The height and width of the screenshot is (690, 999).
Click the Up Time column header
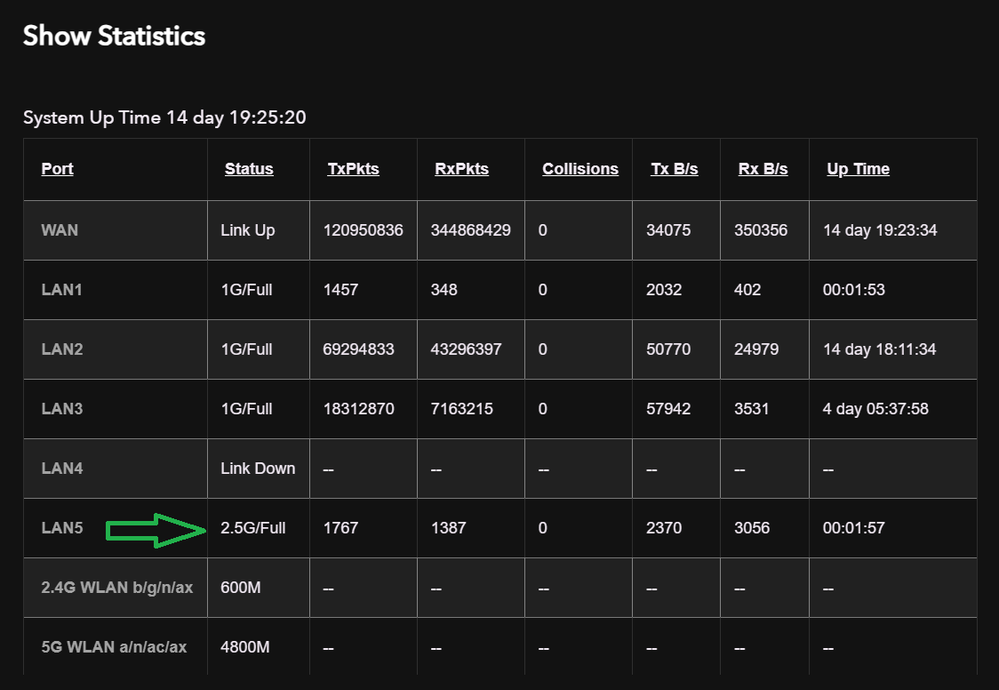858,169
